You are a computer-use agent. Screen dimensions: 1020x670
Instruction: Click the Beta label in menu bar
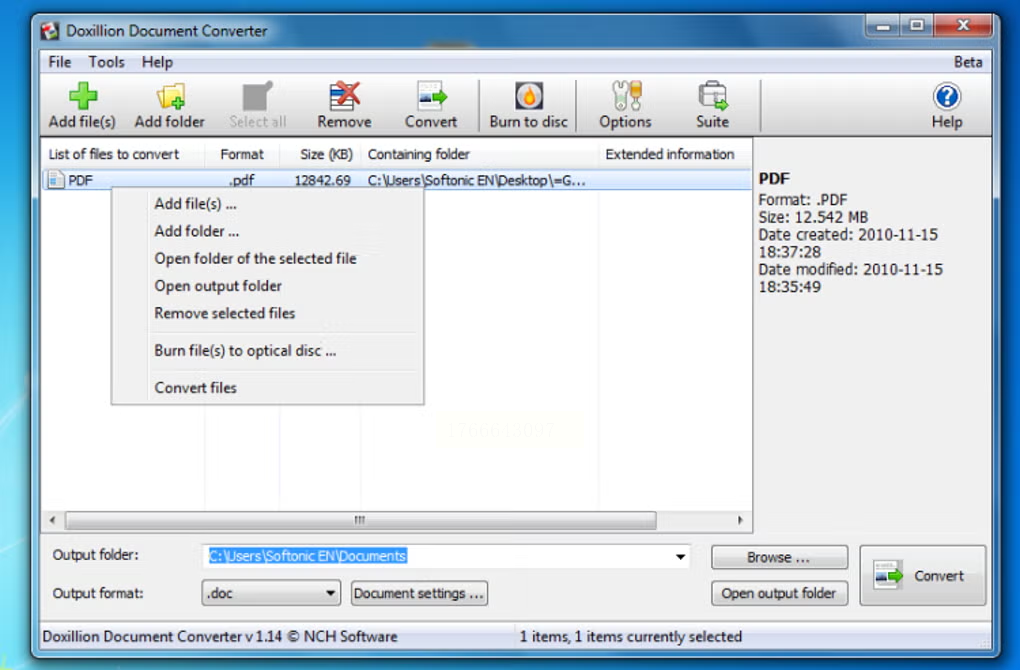click(x=968, y=62)
